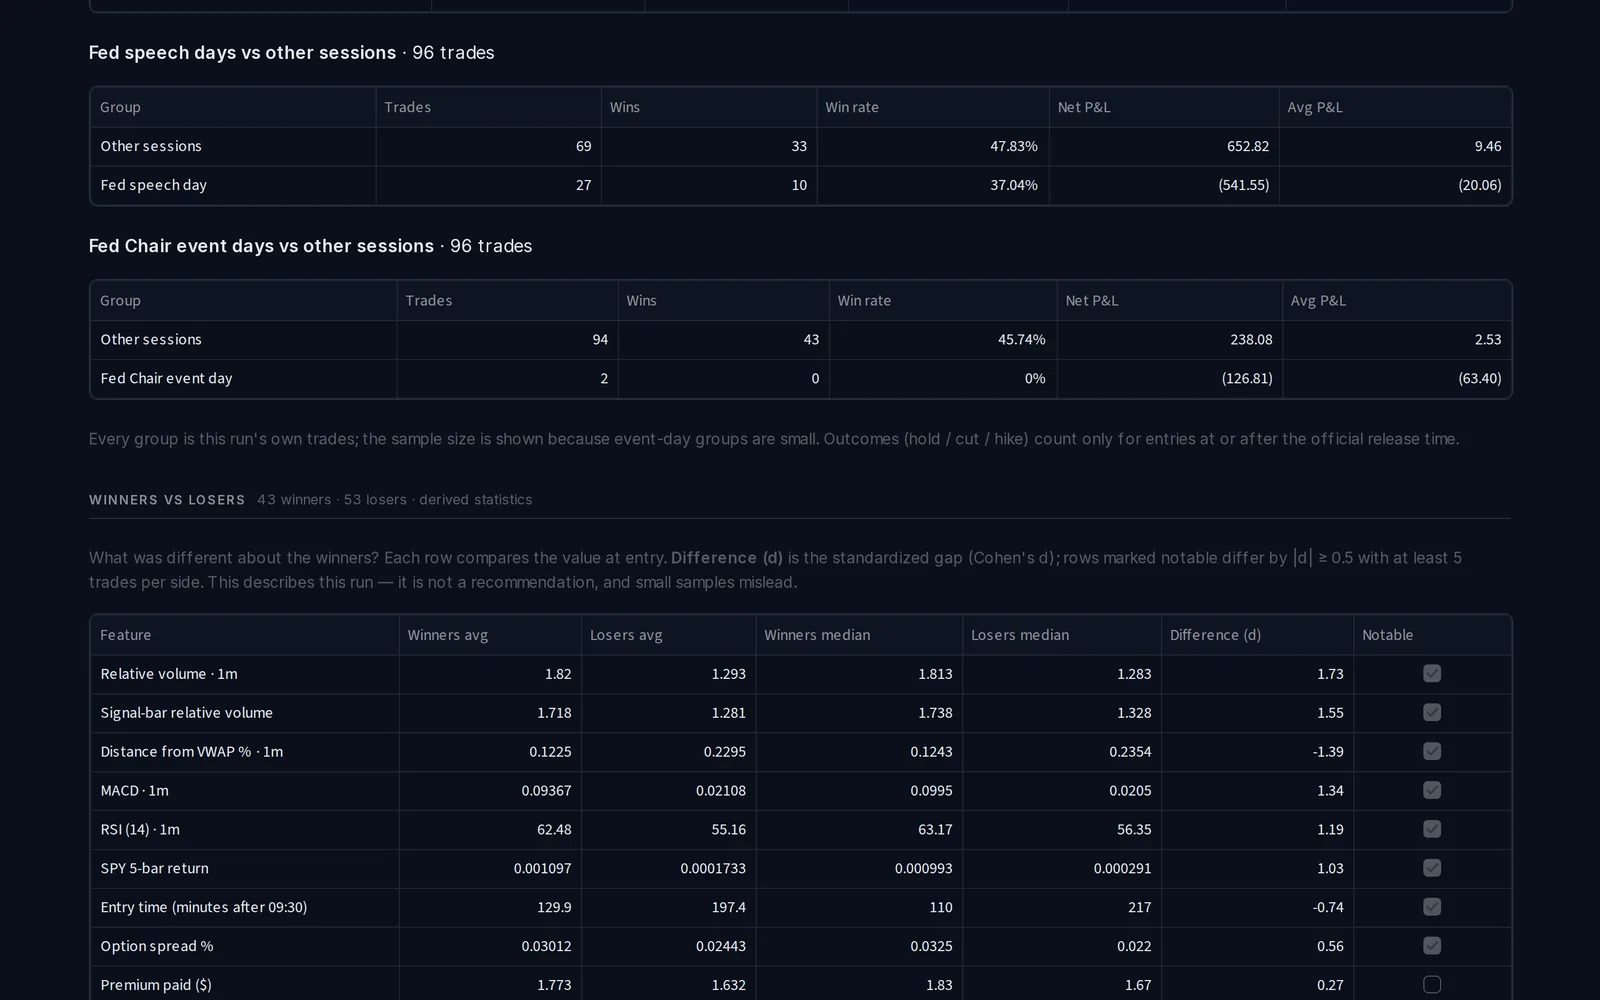Screen dimensions: 1600x1000
Task: Uncheck the Notable box for MACD · 1m
Action: (1432, 790)
